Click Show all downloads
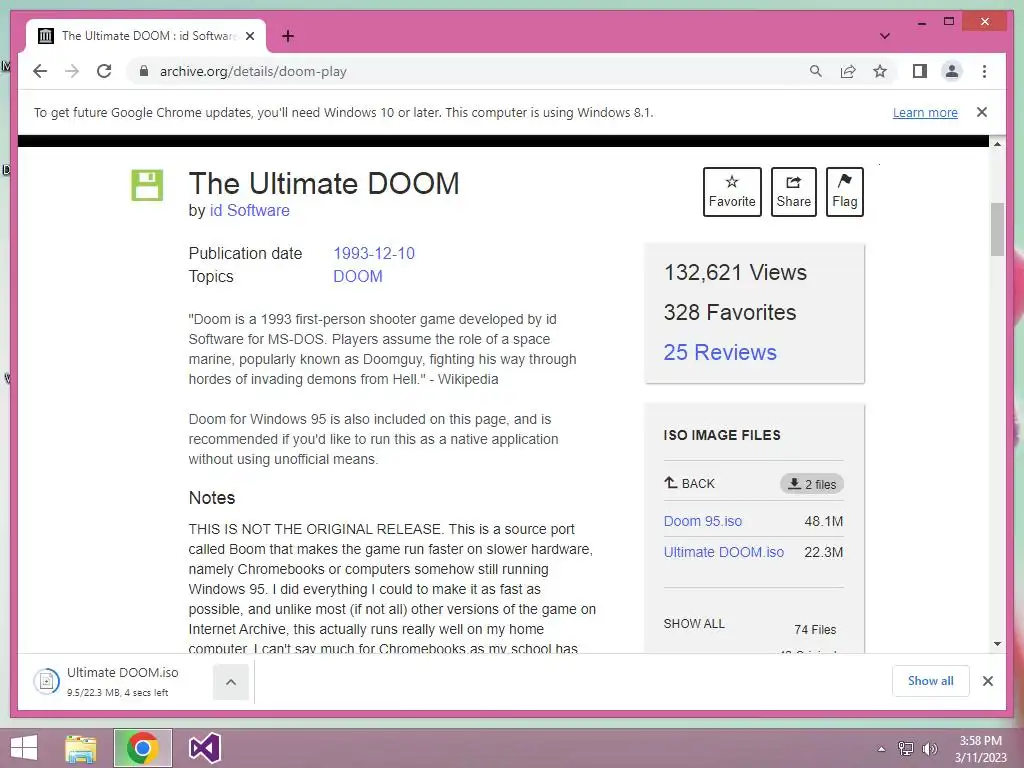Viewport: 1024px width, 768px height. (931, 681)
